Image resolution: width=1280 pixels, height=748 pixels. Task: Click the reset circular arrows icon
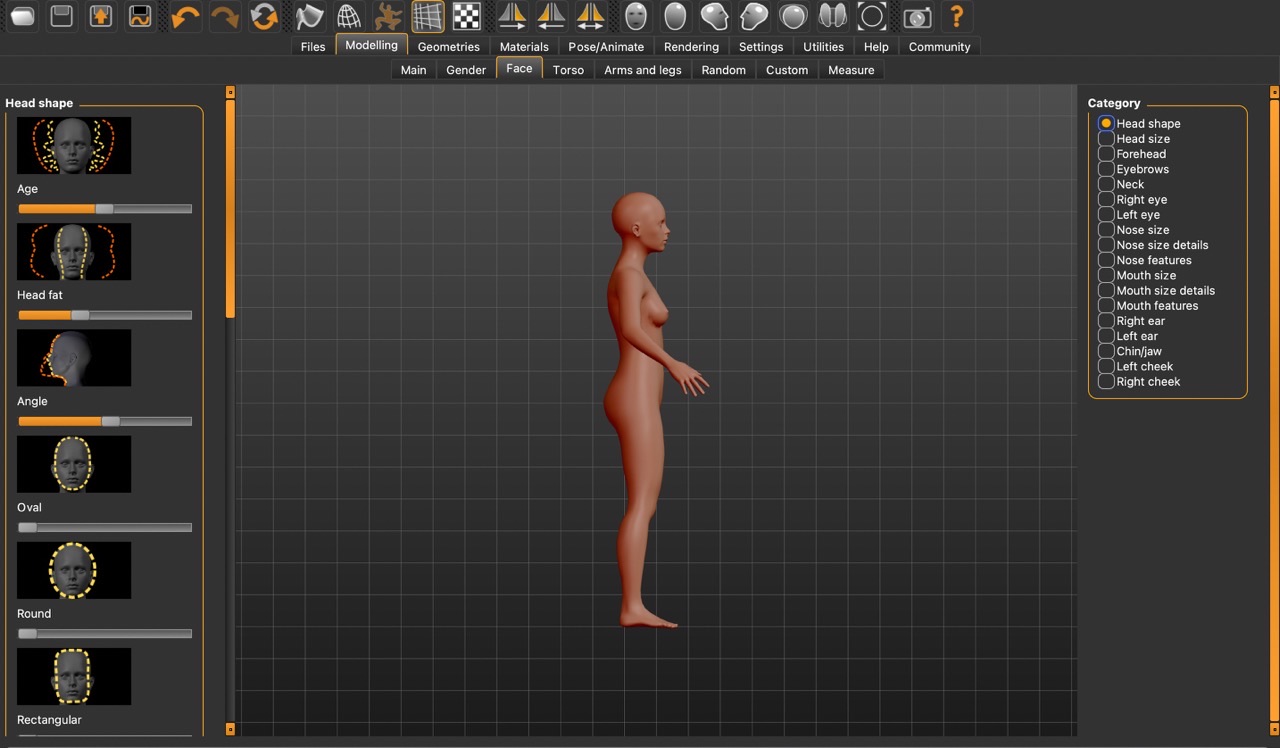[264, 16]
